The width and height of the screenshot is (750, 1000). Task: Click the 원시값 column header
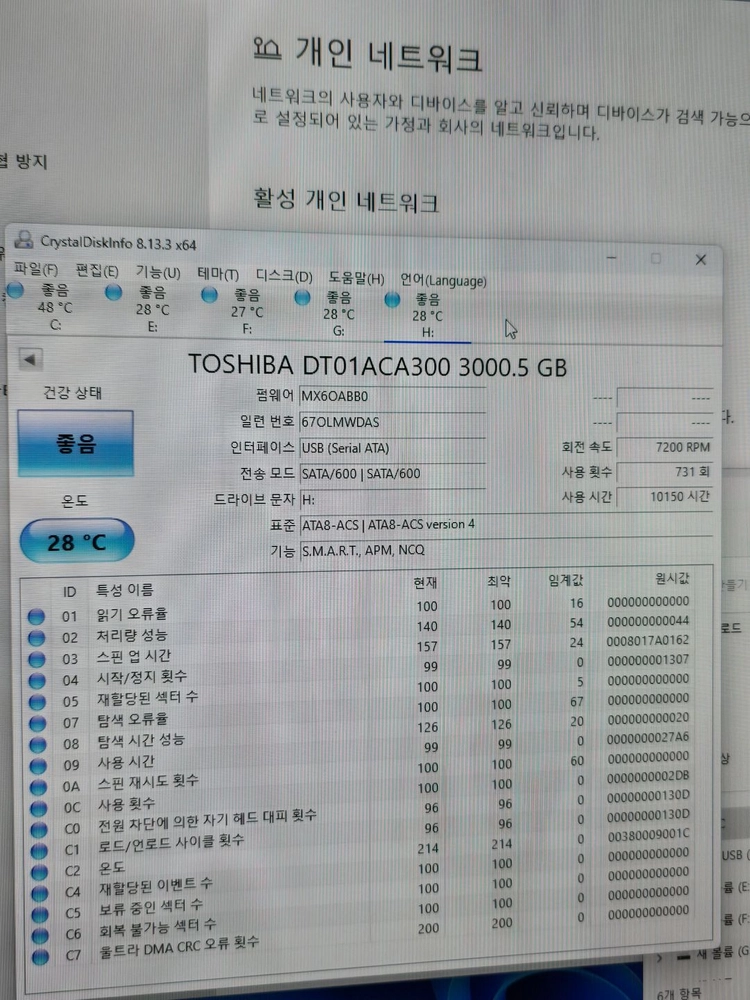pyautogui.click(x=672, y=578)
